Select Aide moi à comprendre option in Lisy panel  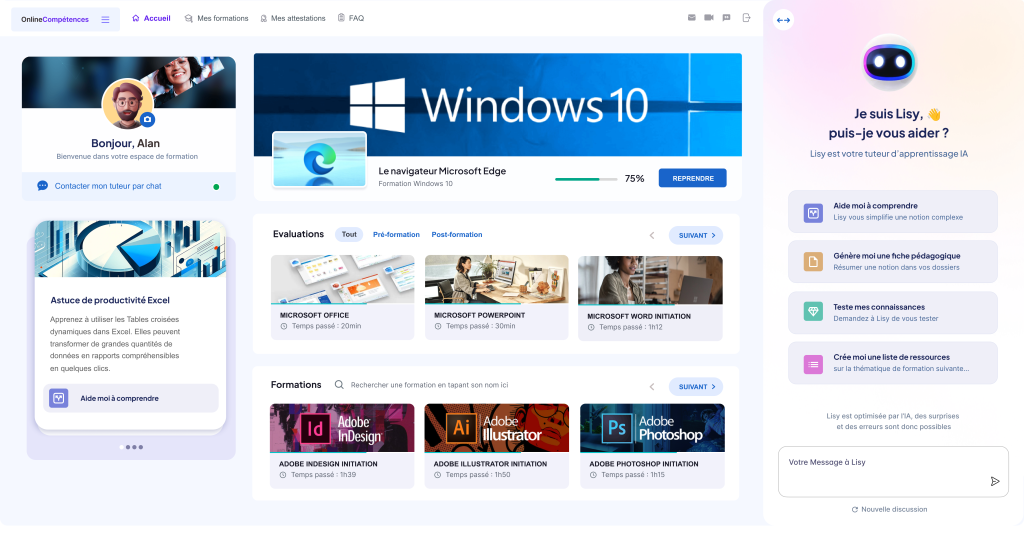click(893, 211)
